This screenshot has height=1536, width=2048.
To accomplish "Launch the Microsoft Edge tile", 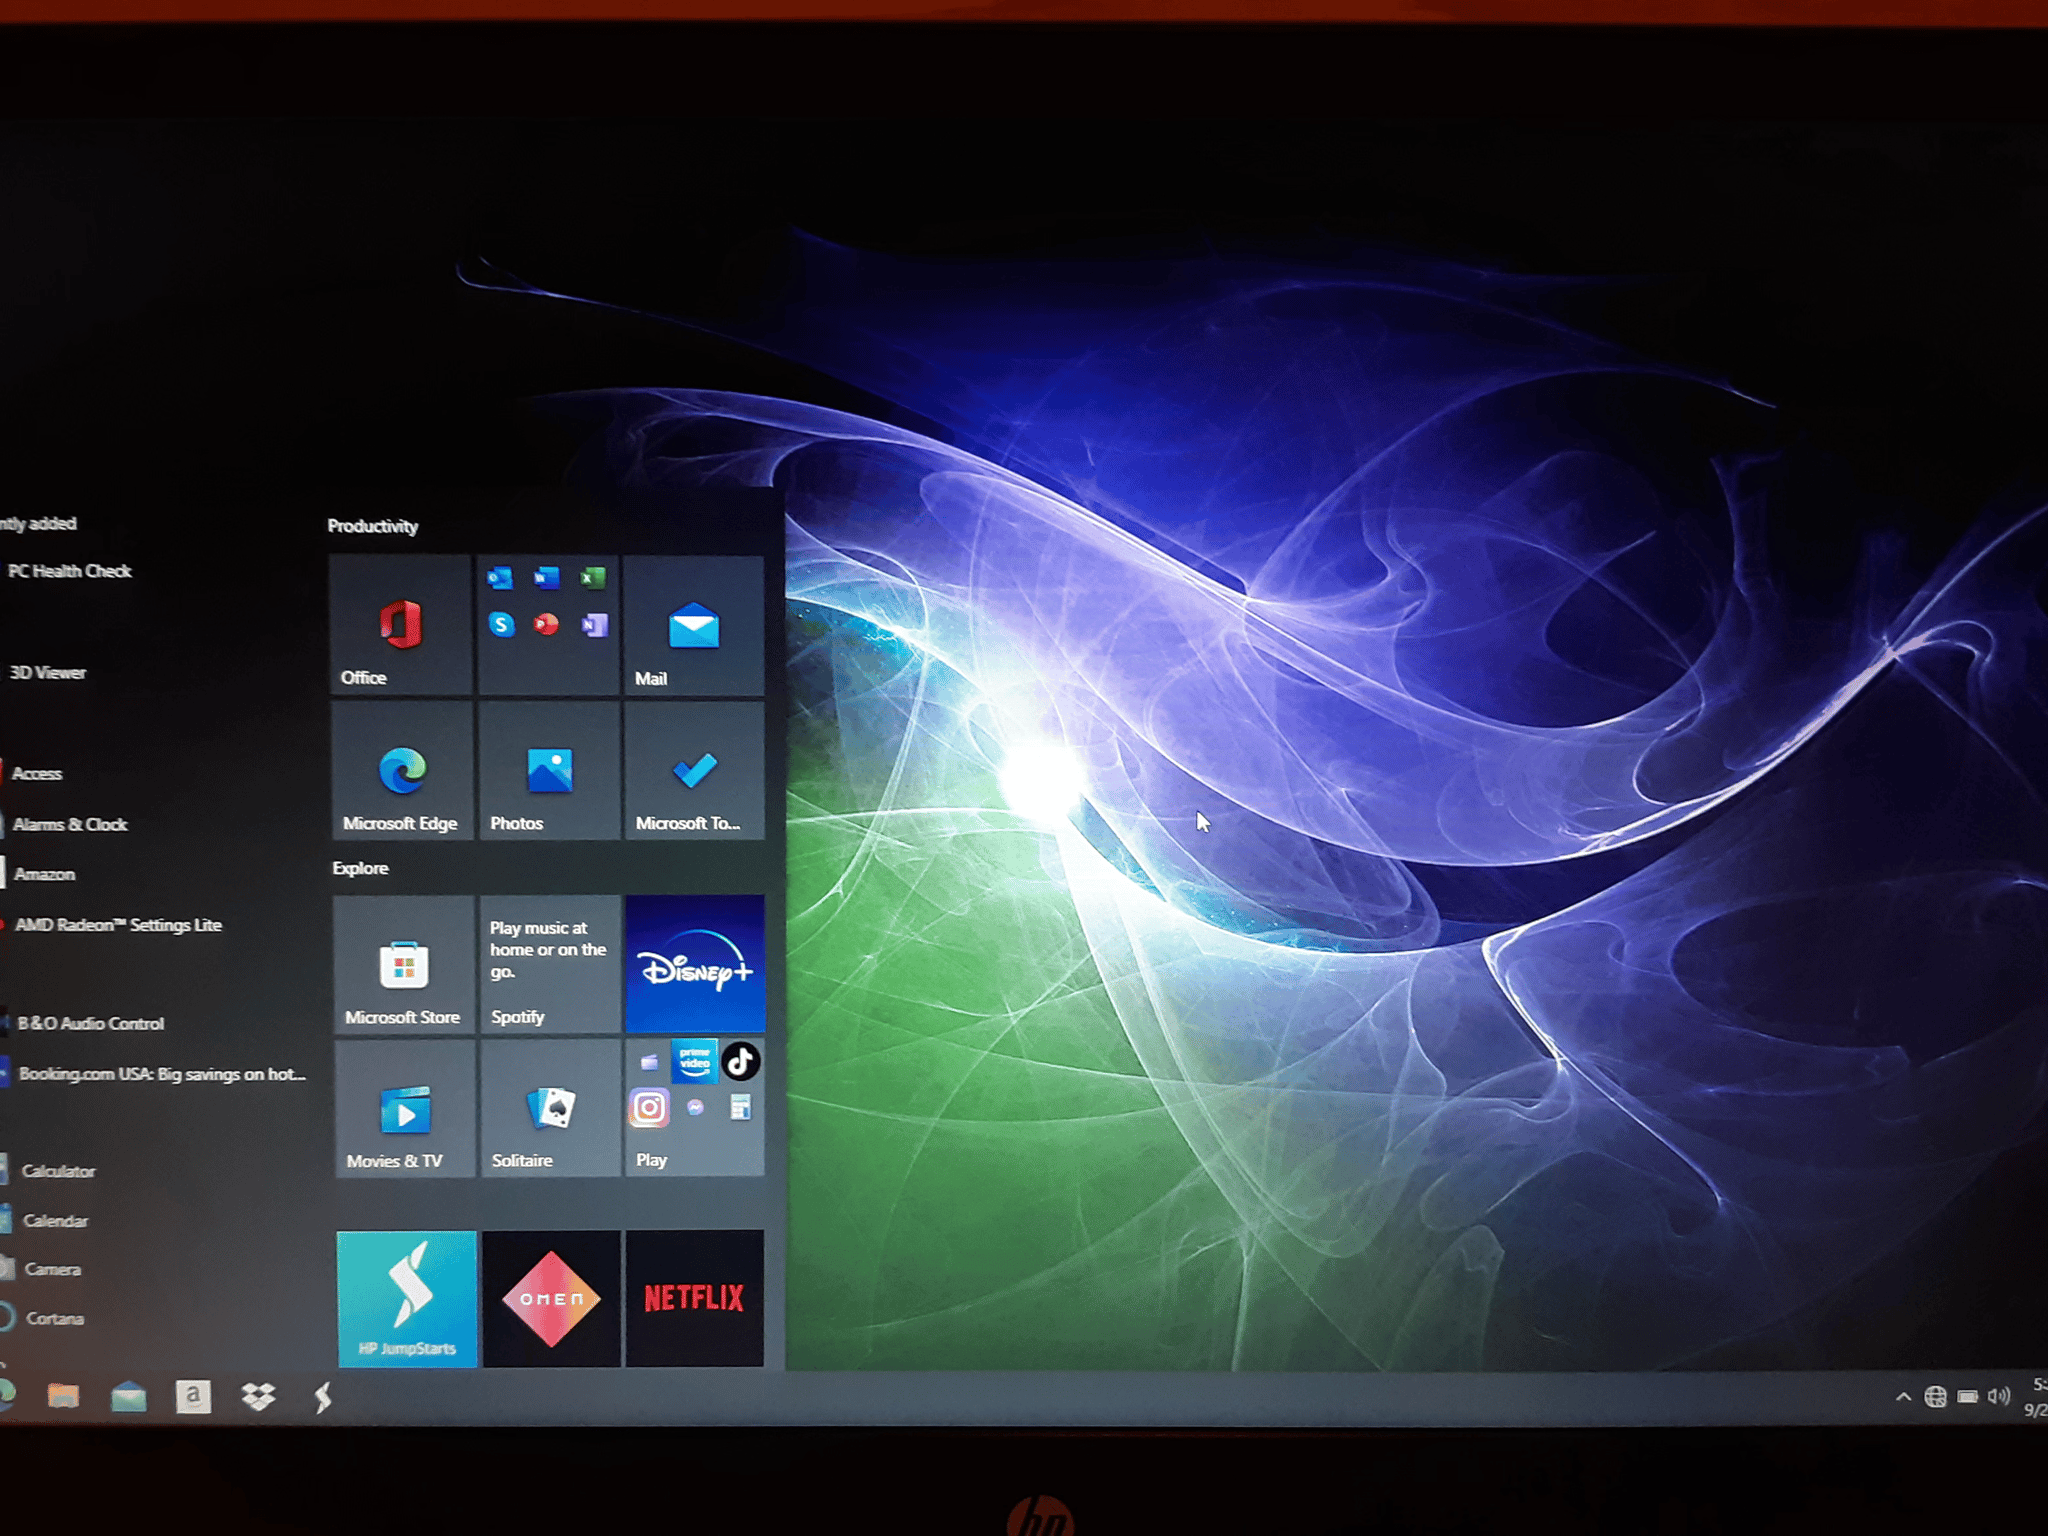I will 402,770.
